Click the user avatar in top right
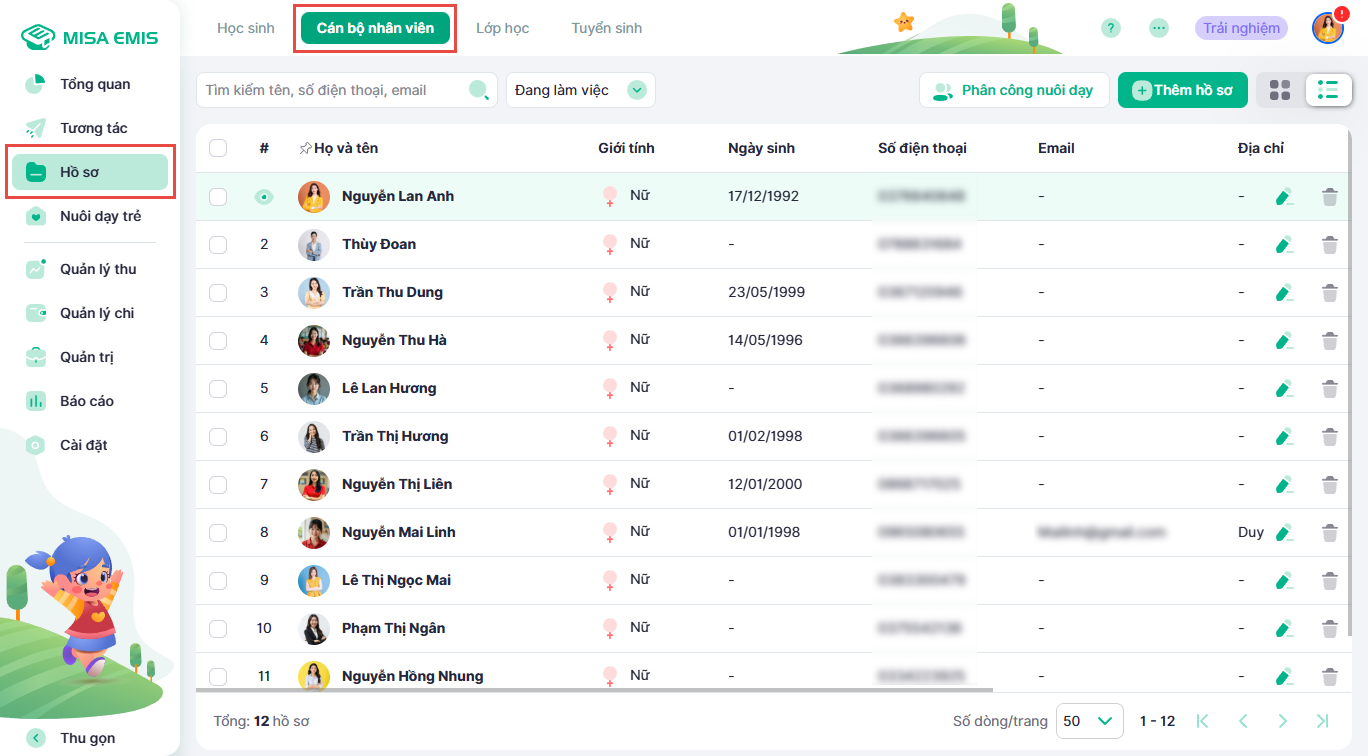 (x=1327, y=28)
